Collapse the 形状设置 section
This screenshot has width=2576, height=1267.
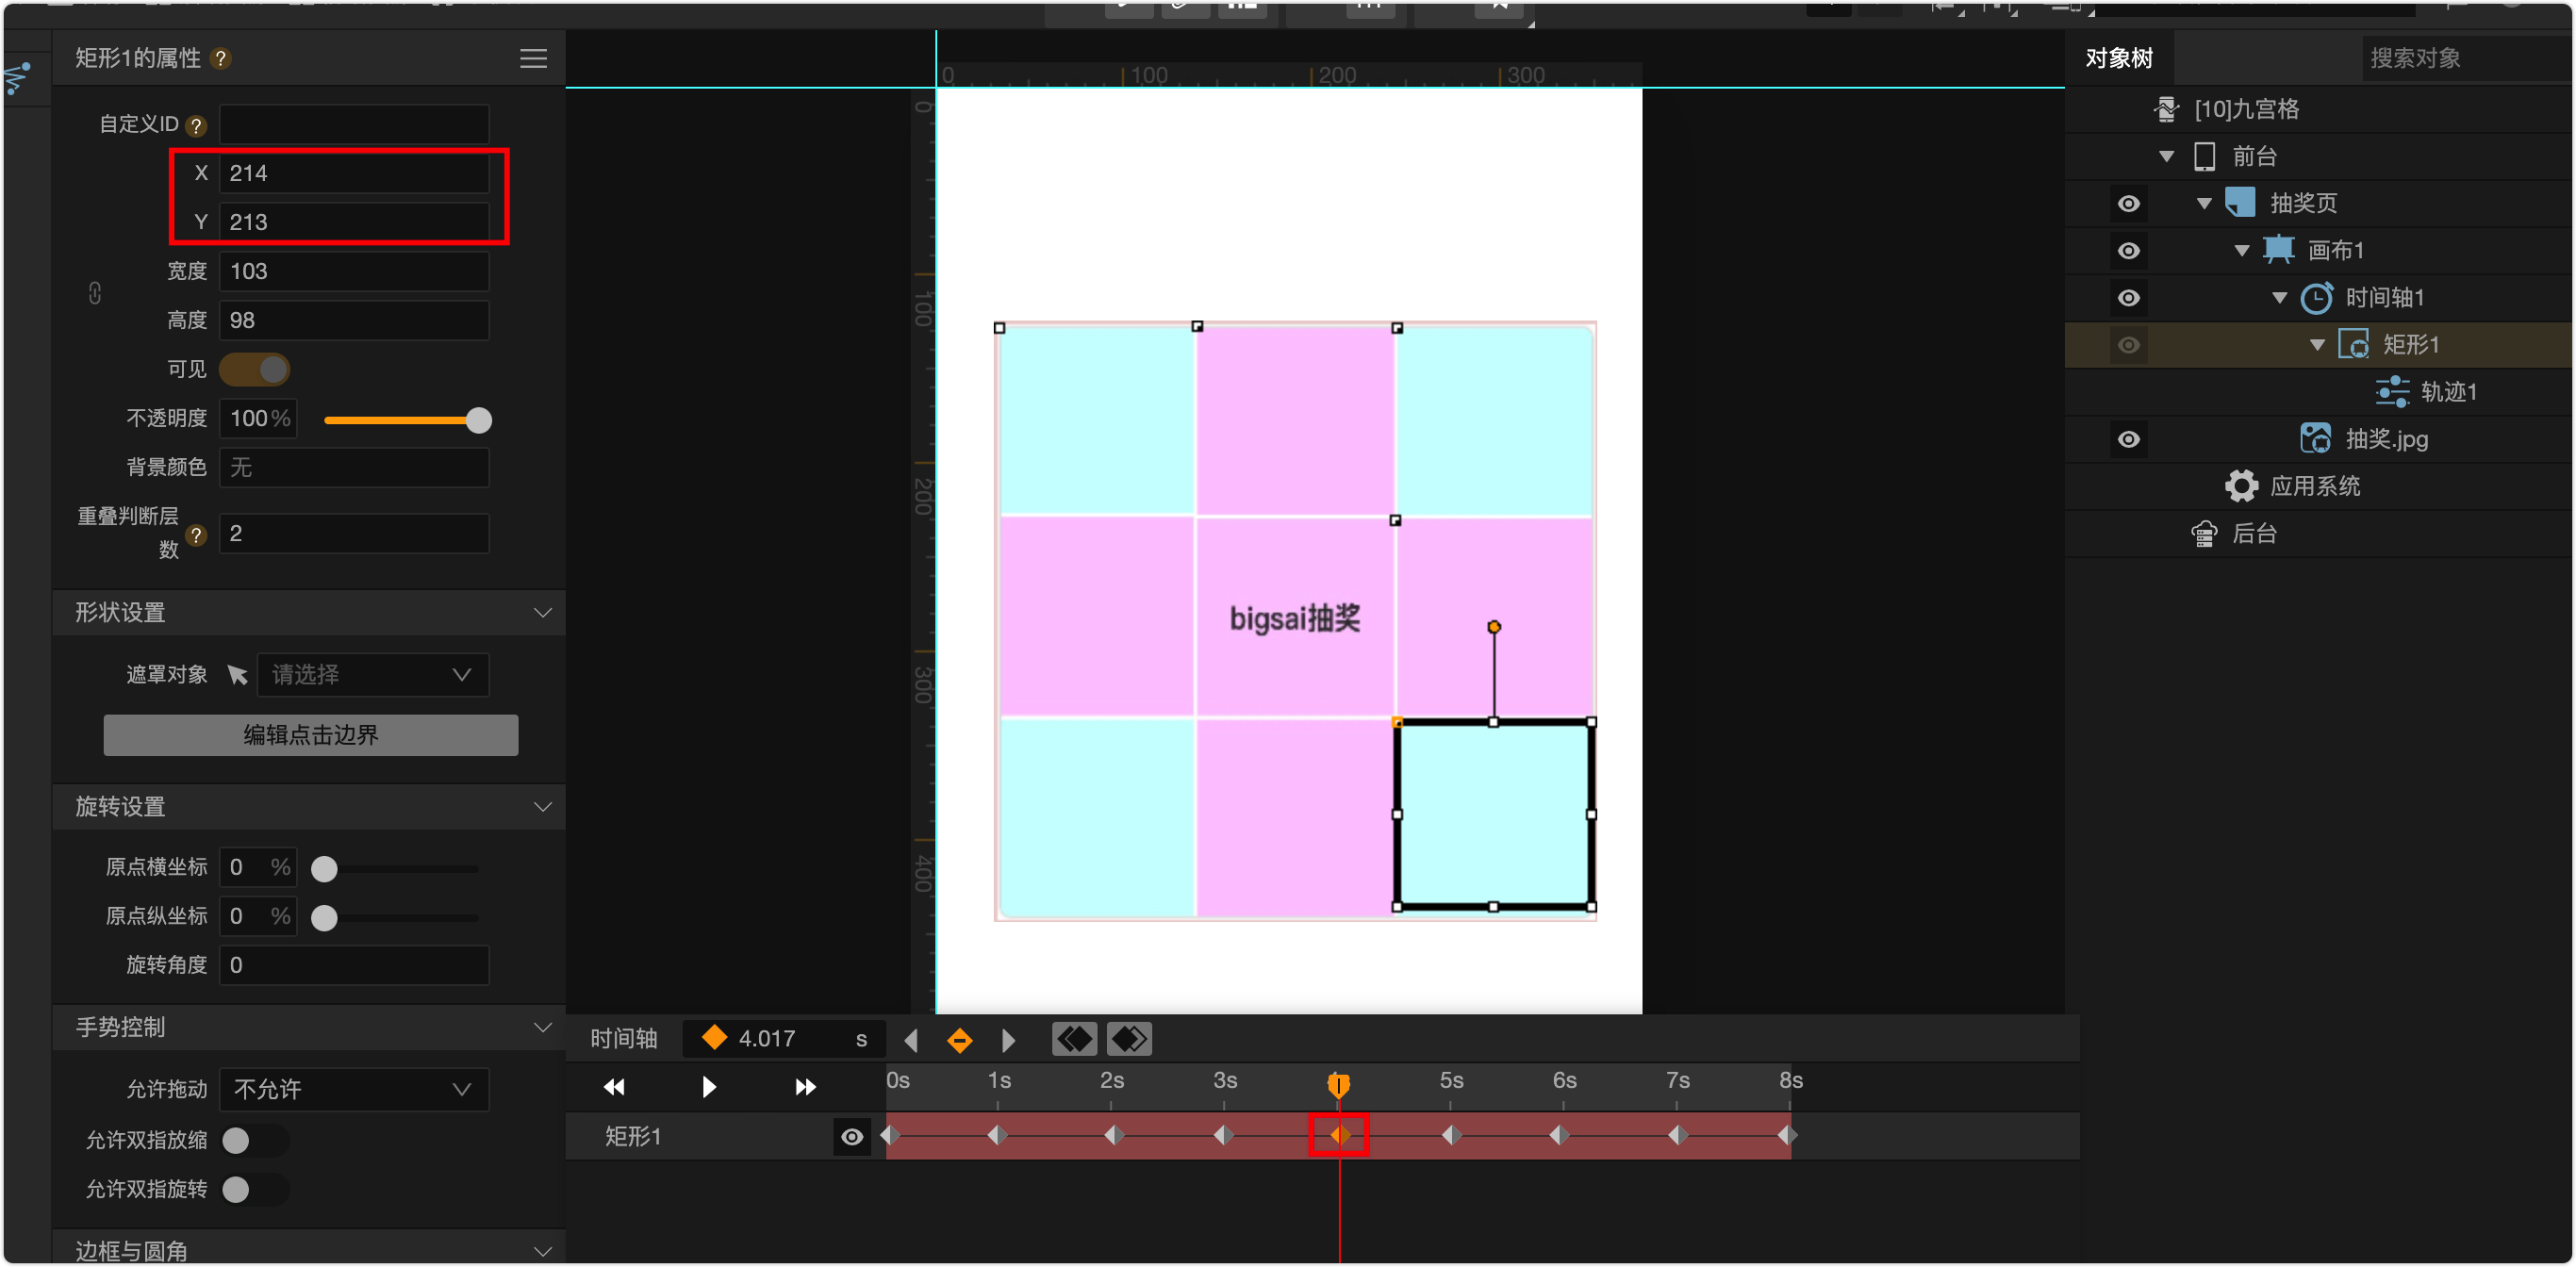click(x=543, y=613)
